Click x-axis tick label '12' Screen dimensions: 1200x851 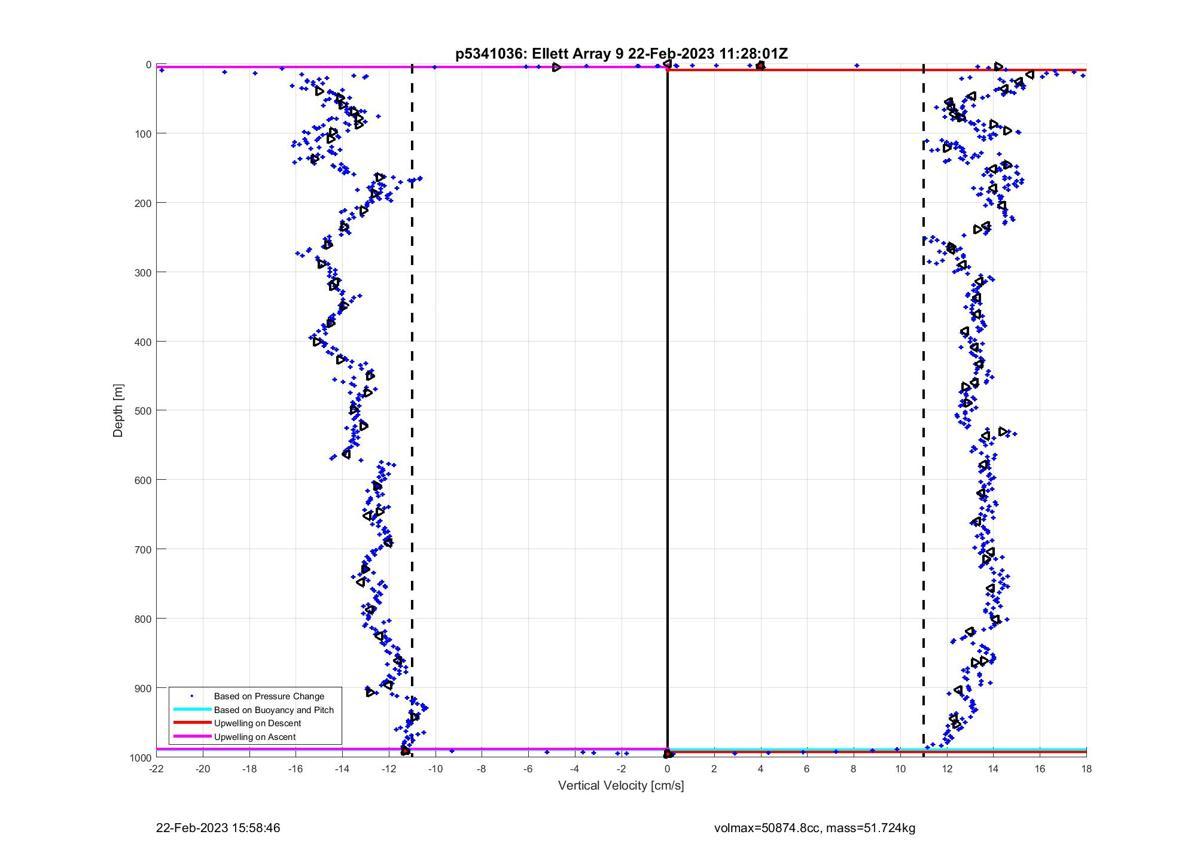pos(947,769)
